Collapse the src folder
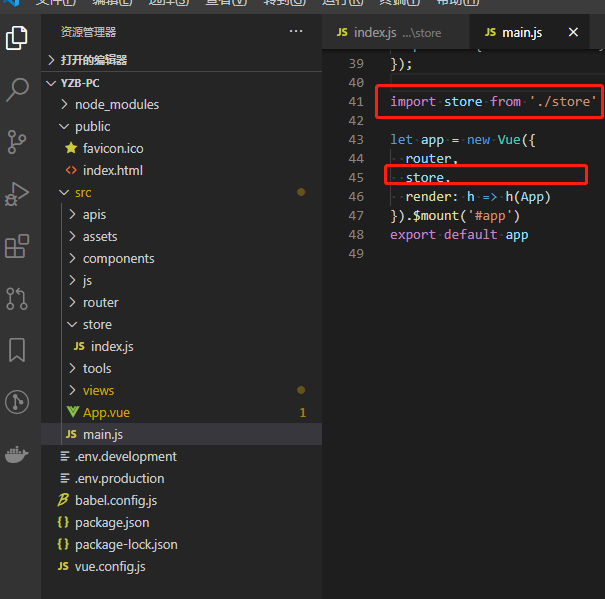The width and height of the screenshot is (605, 599). click(x=82, y=192)
